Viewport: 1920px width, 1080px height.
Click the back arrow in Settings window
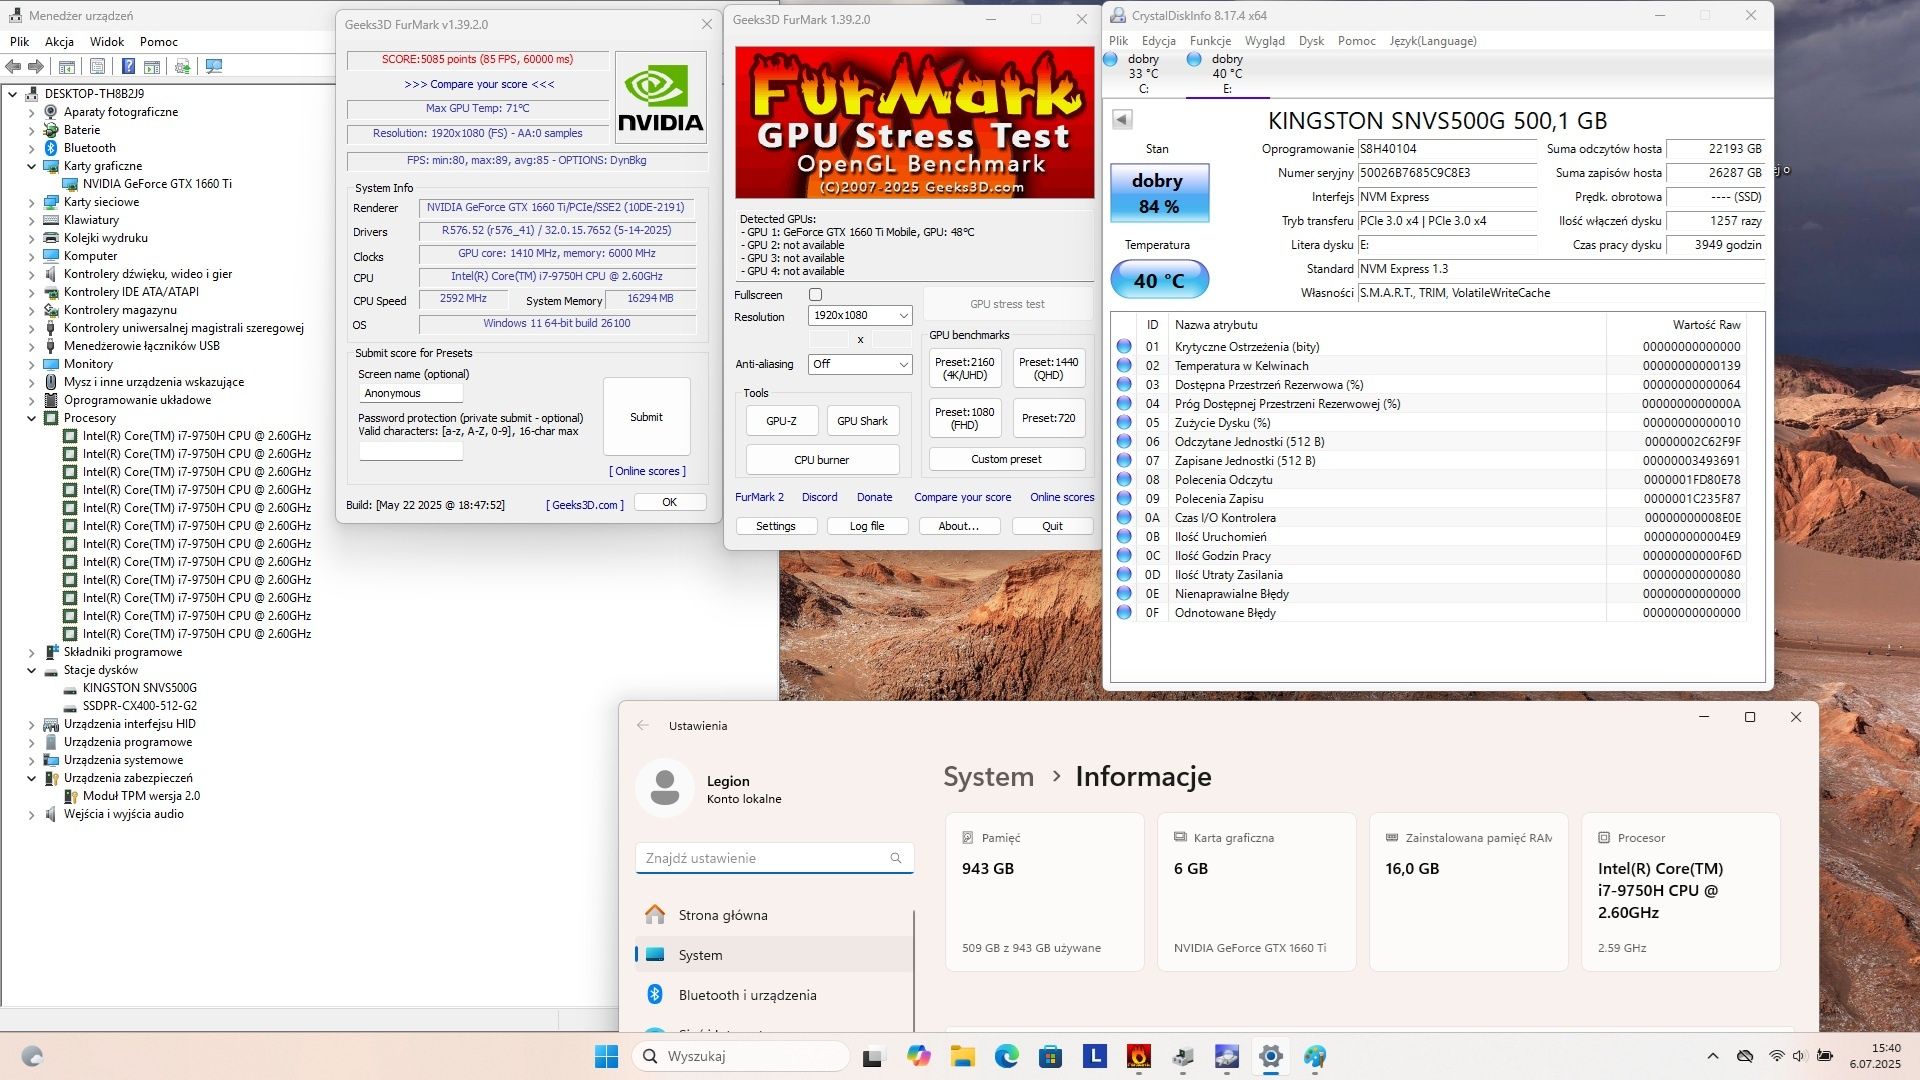pos(643,726)
